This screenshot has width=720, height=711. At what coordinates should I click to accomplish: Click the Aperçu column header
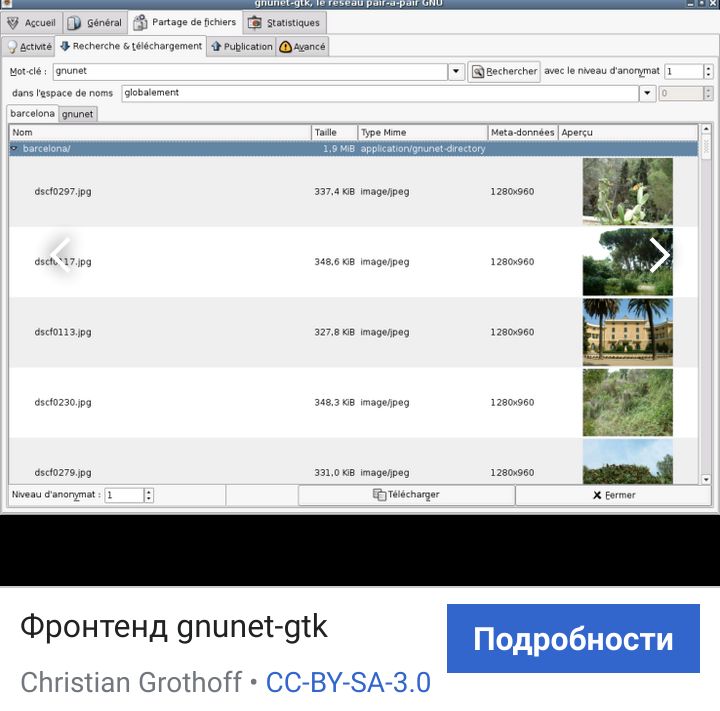click(628, 132)
